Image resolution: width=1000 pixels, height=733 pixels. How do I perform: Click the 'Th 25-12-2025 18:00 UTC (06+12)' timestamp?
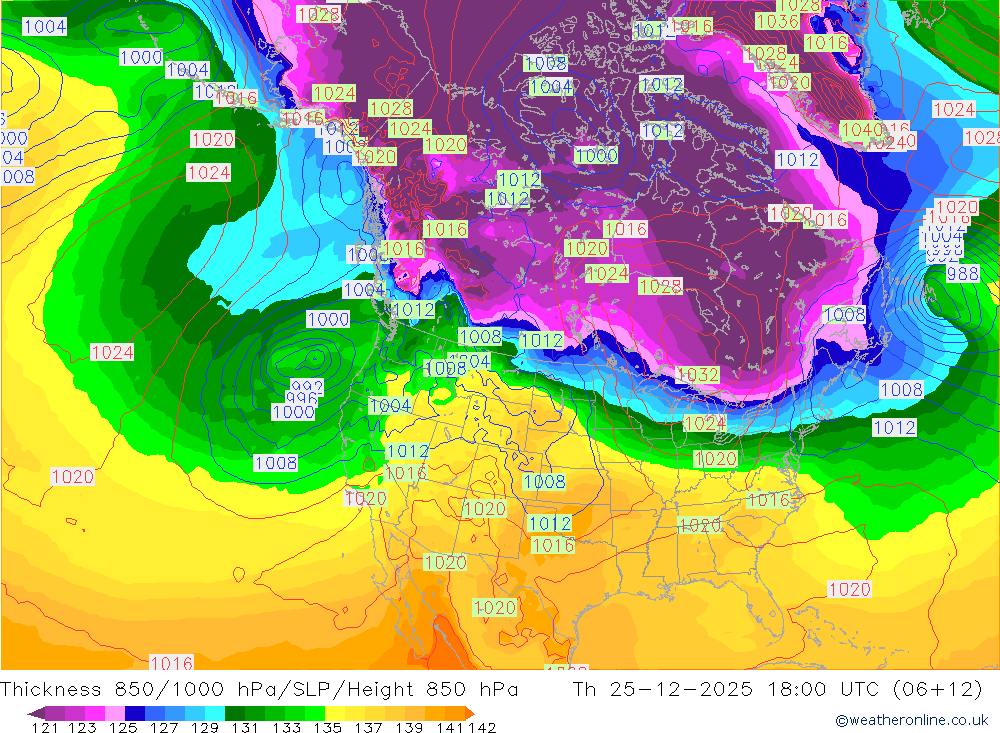(x=777, y=690)
